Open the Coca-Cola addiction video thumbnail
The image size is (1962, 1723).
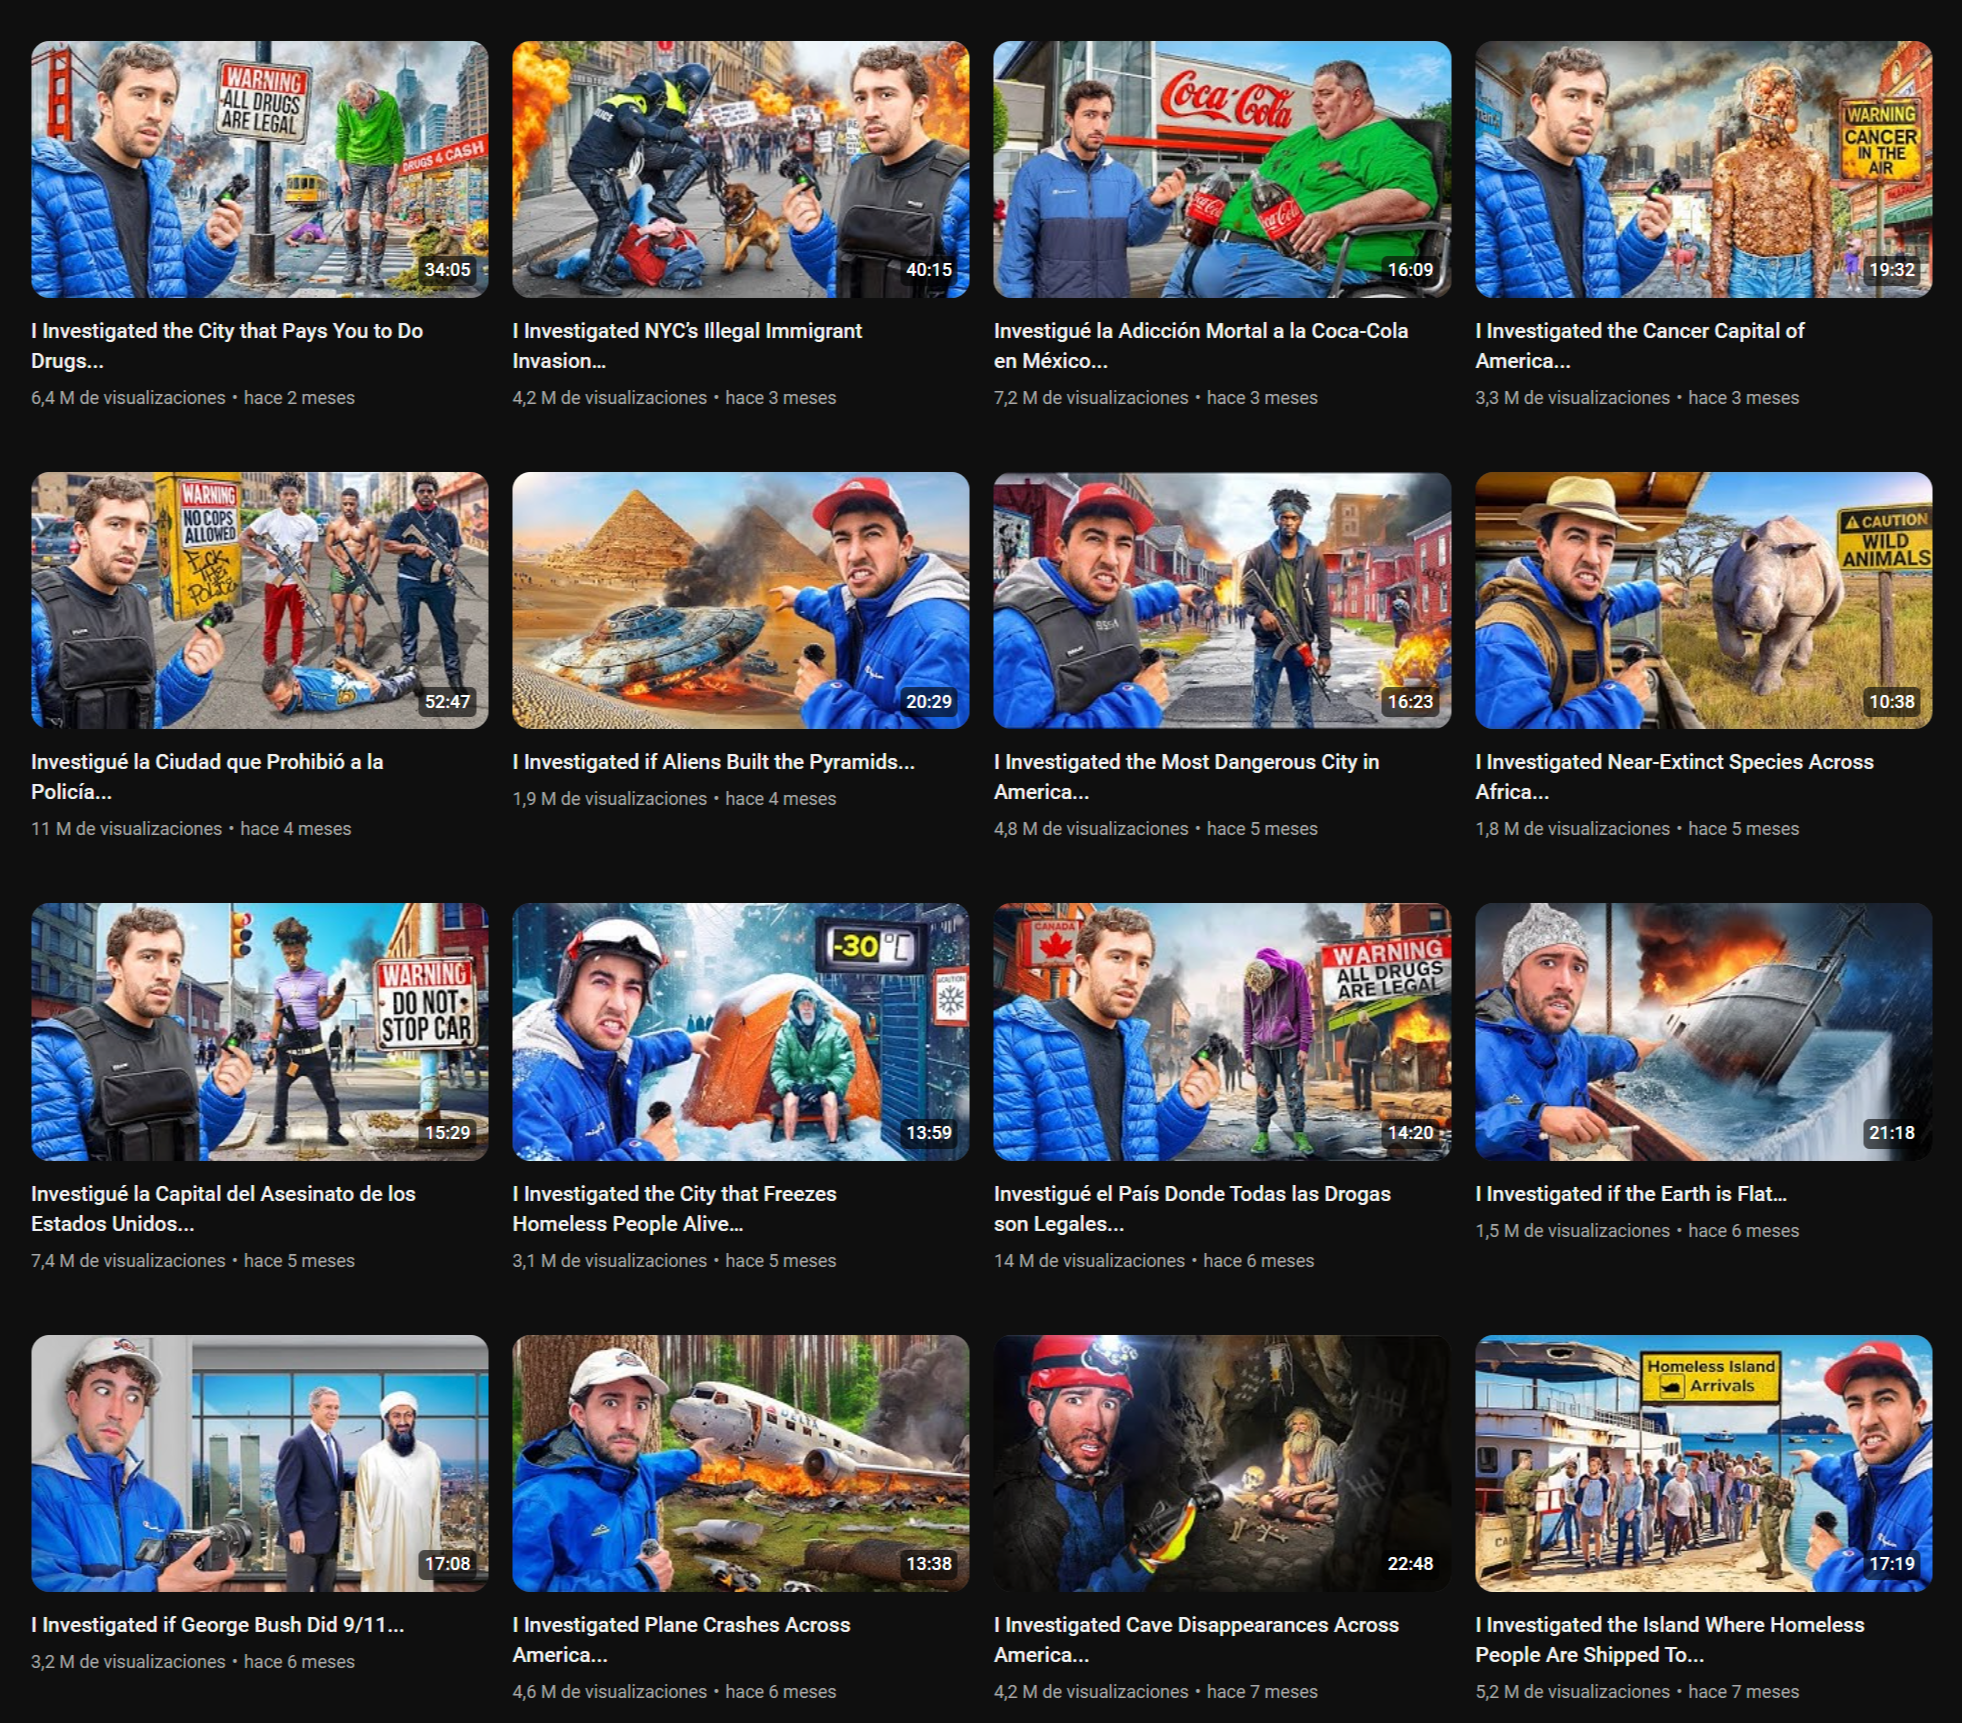[x=1221, y=169]
